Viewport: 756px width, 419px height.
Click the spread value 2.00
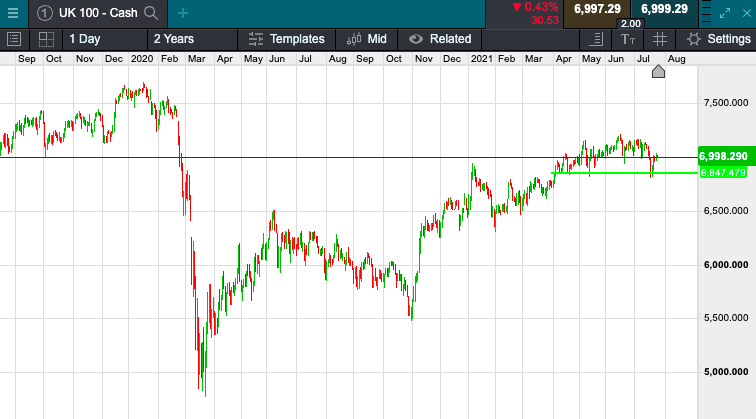631,24
